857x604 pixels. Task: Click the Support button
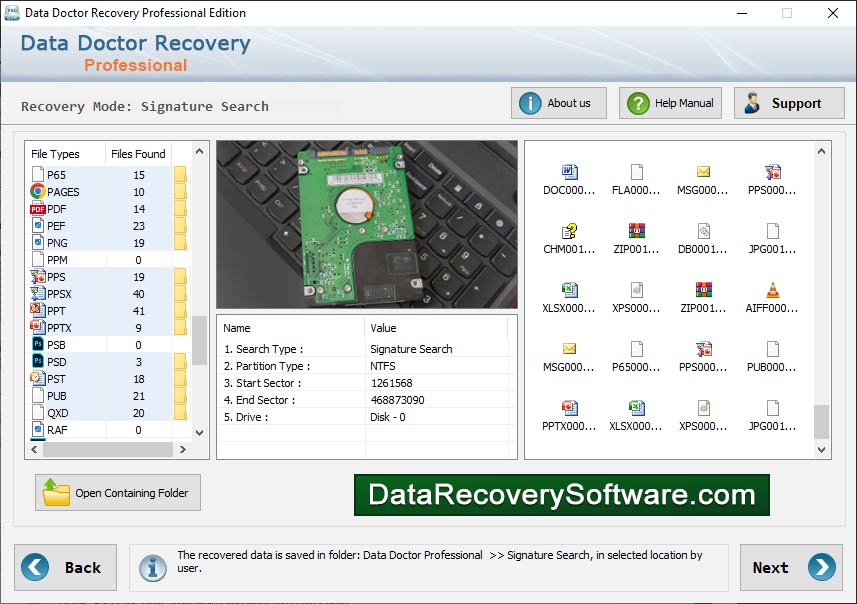point(789,102)
